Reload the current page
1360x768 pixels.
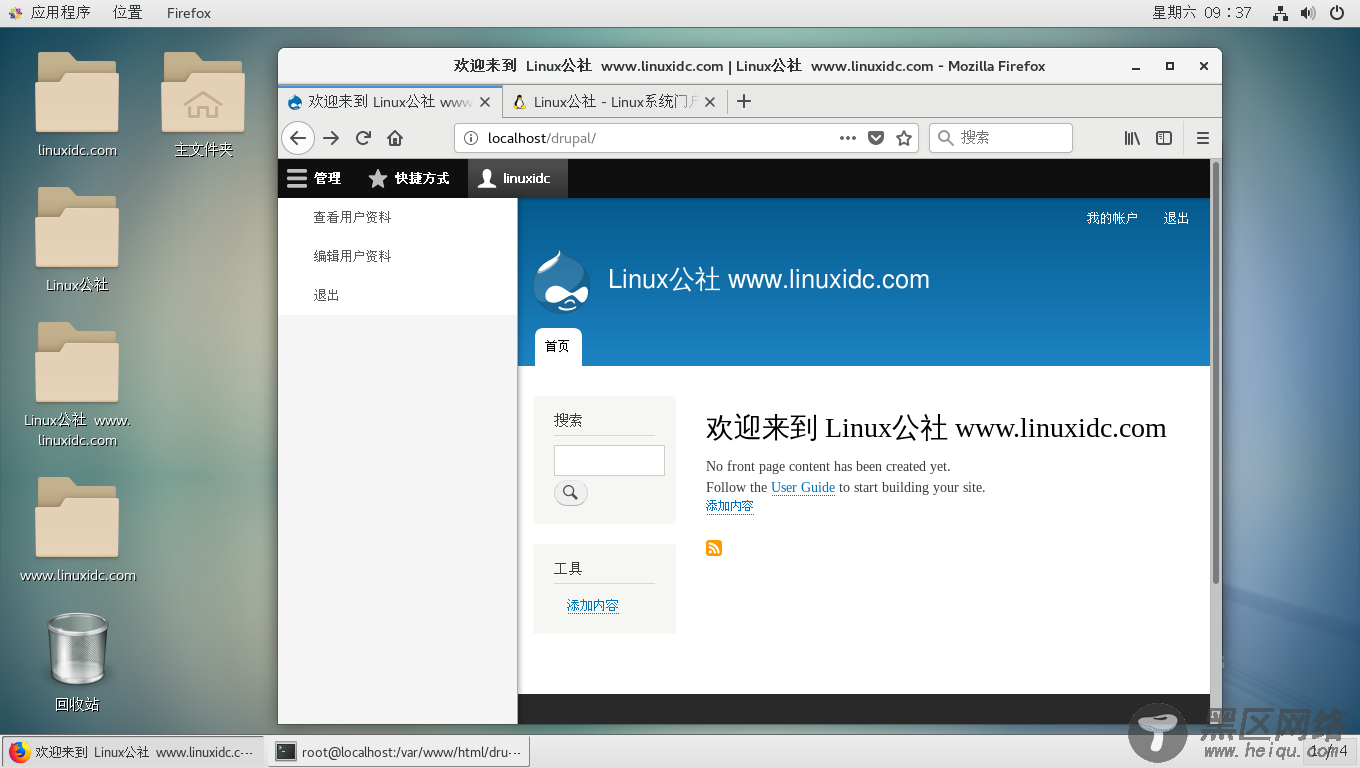click(x=363, y=138)
